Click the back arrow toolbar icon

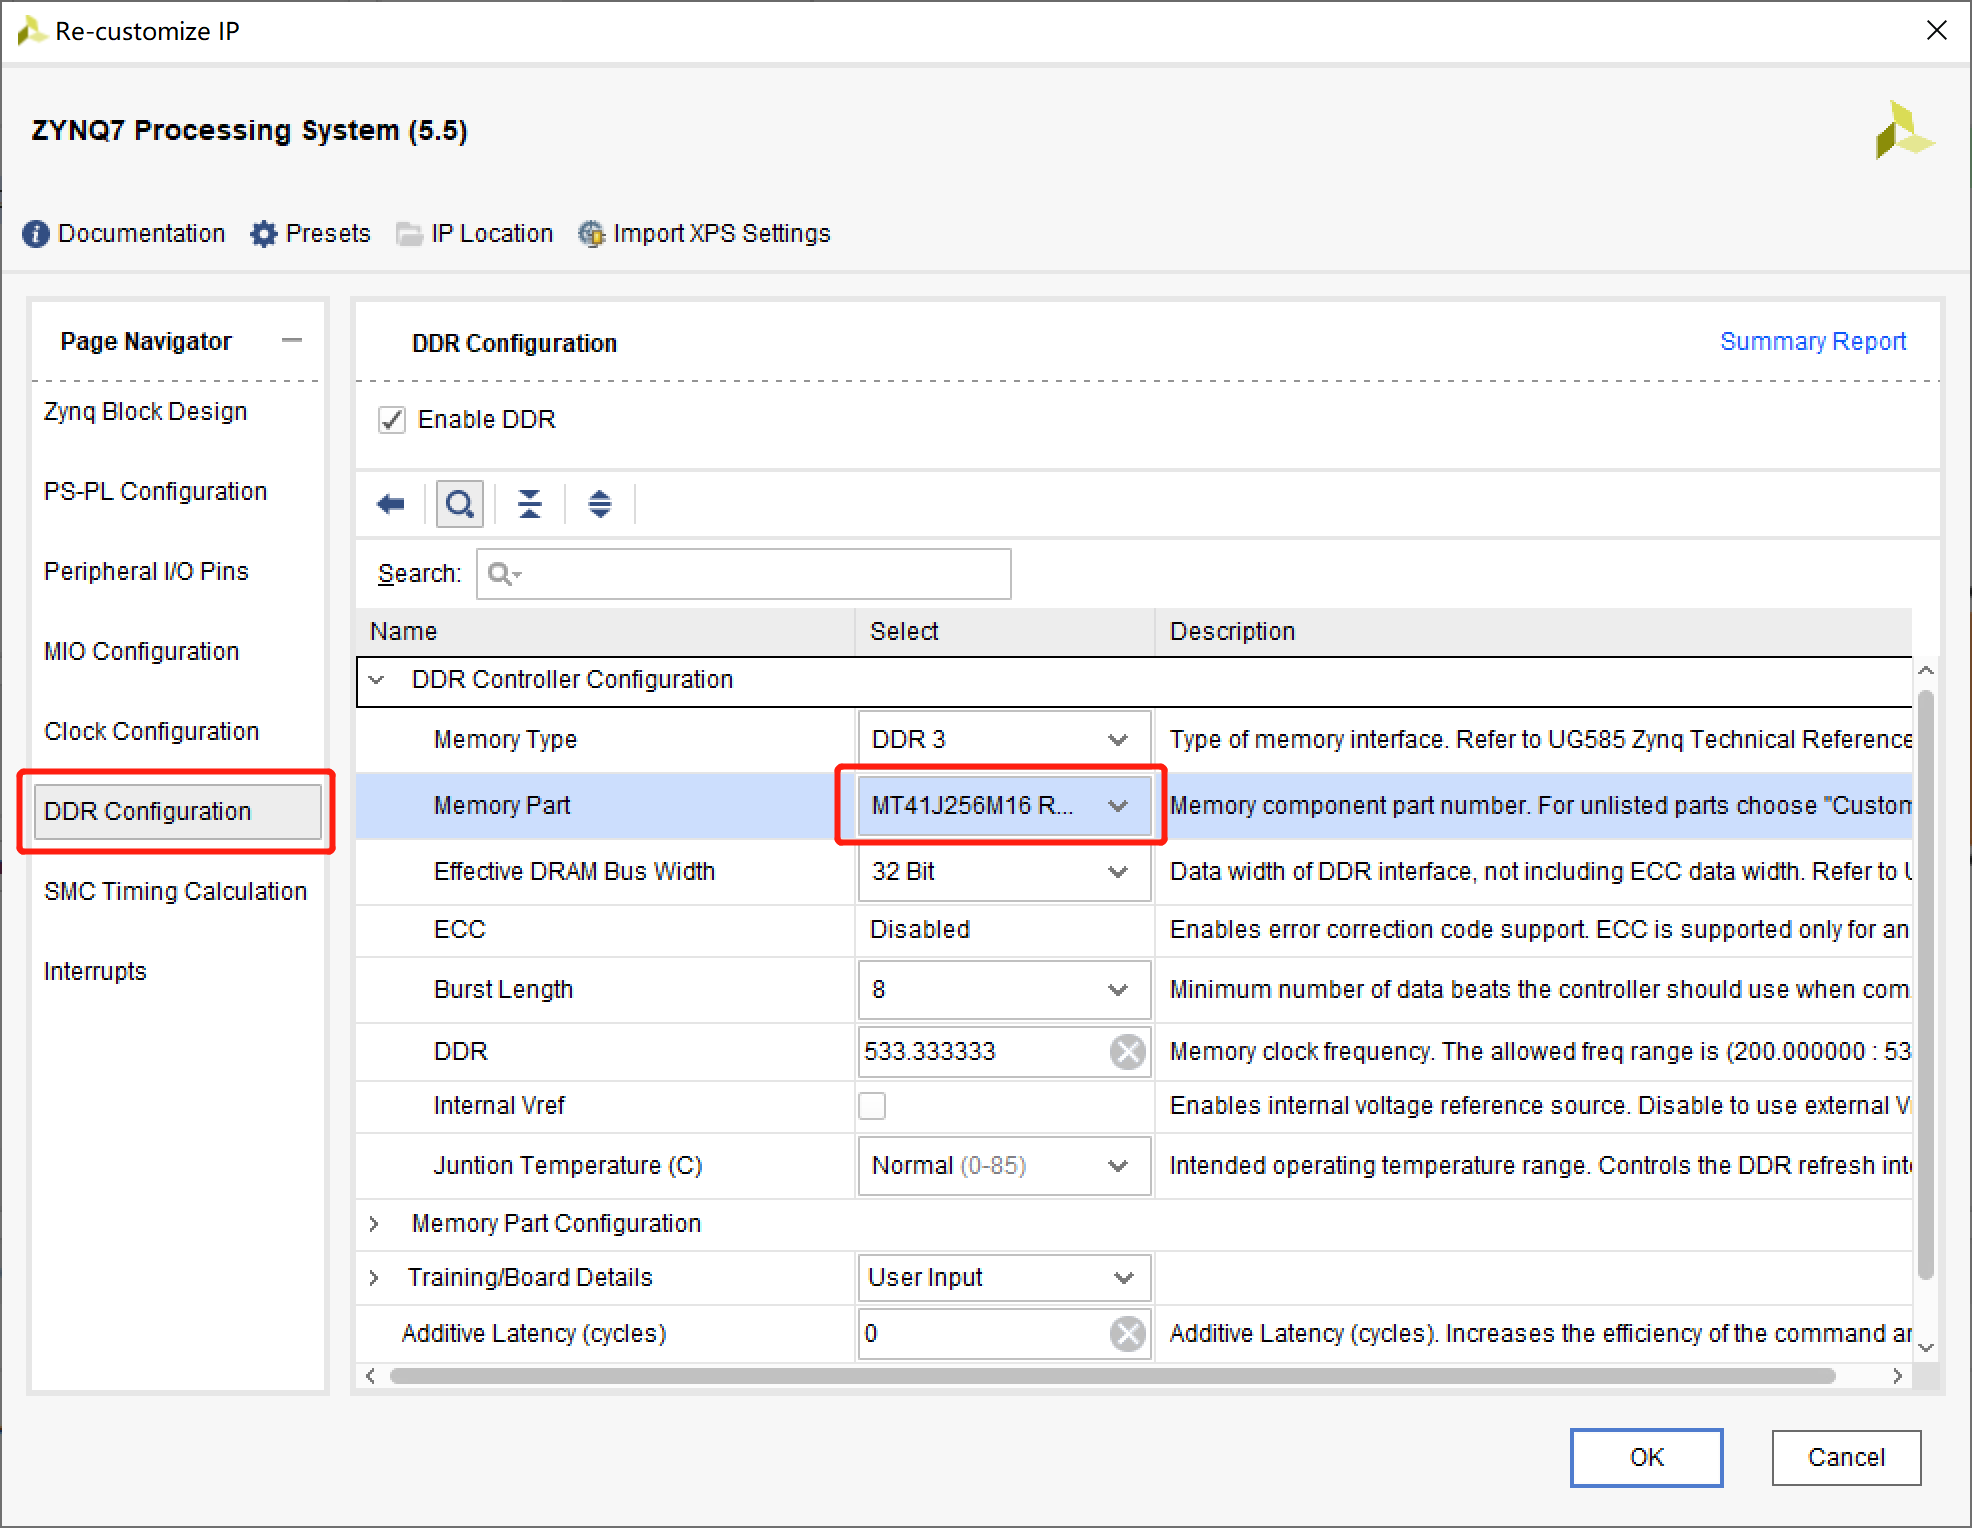(x=391, y=504)
